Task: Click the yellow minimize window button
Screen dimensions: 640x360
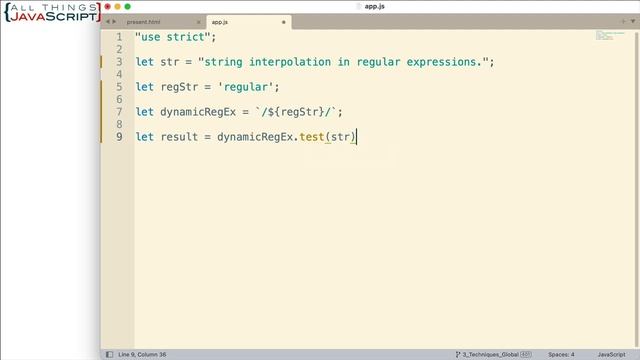Action: (x=118, y=7)
